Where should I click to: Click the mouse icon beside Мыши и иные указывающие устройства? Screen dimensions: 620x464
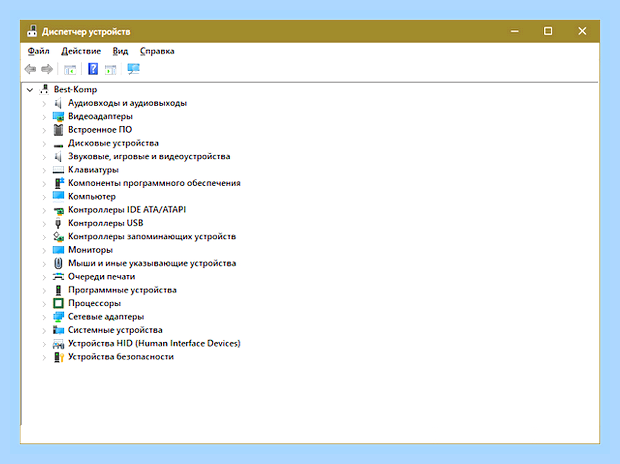58,263
